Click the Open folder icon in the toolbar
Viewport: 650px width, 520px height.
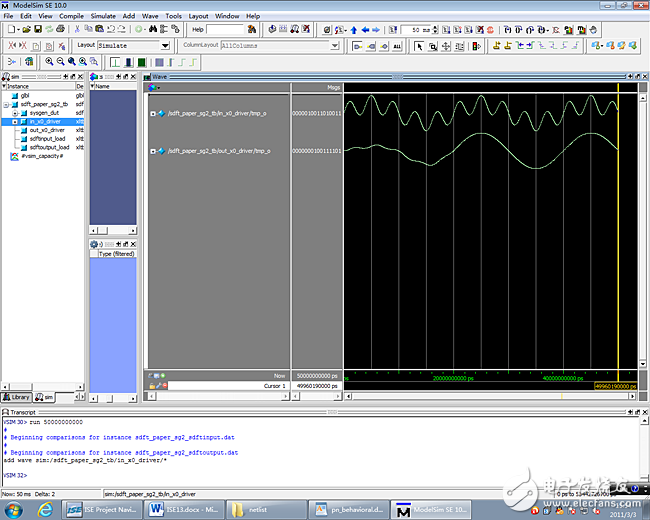(x=27, y=30)
